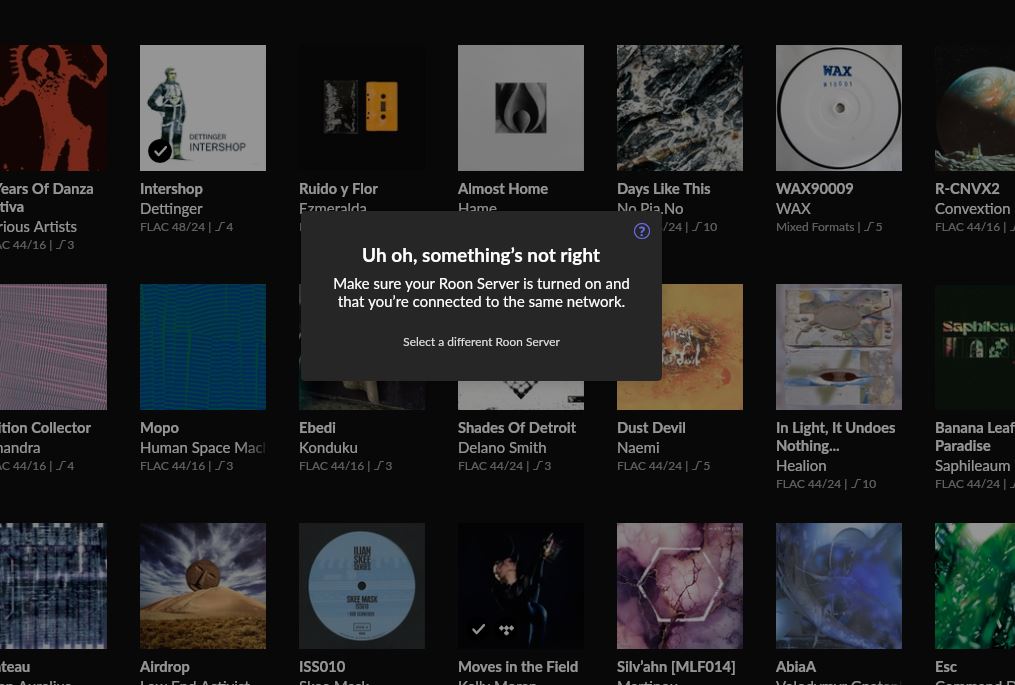Click the checkmark on Moves in the Field cover
This screenshot has height=685, width=1015.
click(478, 629)
